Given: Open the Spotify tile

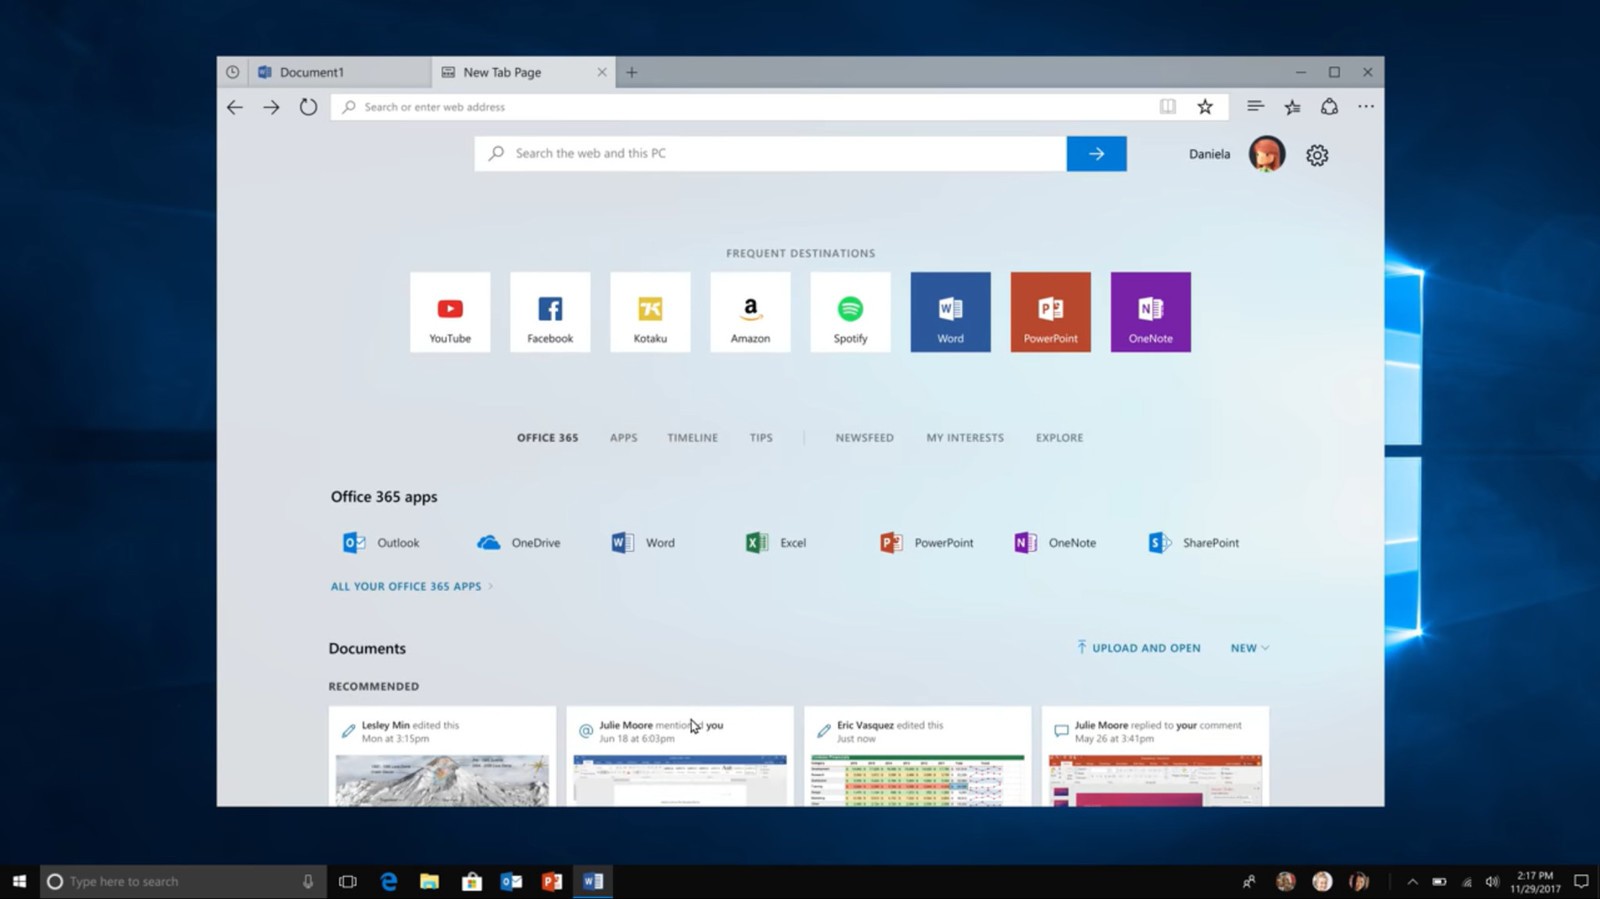Looking at the screenshot, I should point(850,312).
